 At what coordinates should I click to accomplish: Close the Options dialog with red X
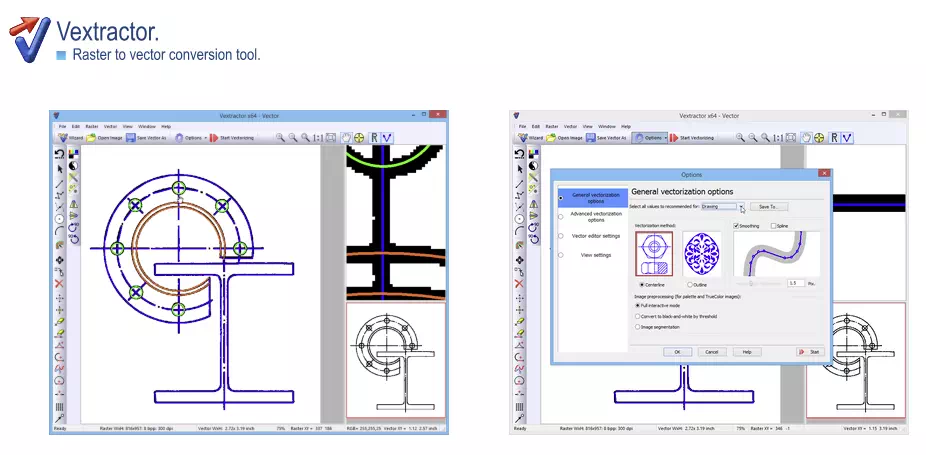pyautogui.click(x=824, y=174)
